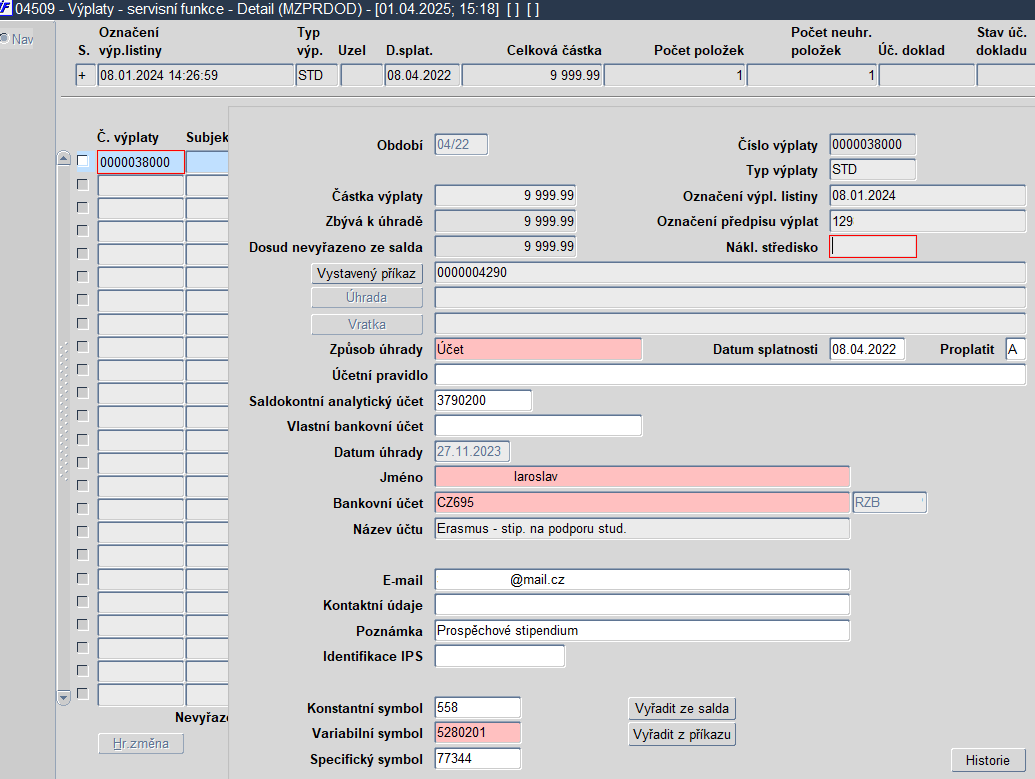Image resolution: width=1035 pixels, height=779 pixels.
Task: Focus the Nákl. středisko field
Action: point(872,246)
